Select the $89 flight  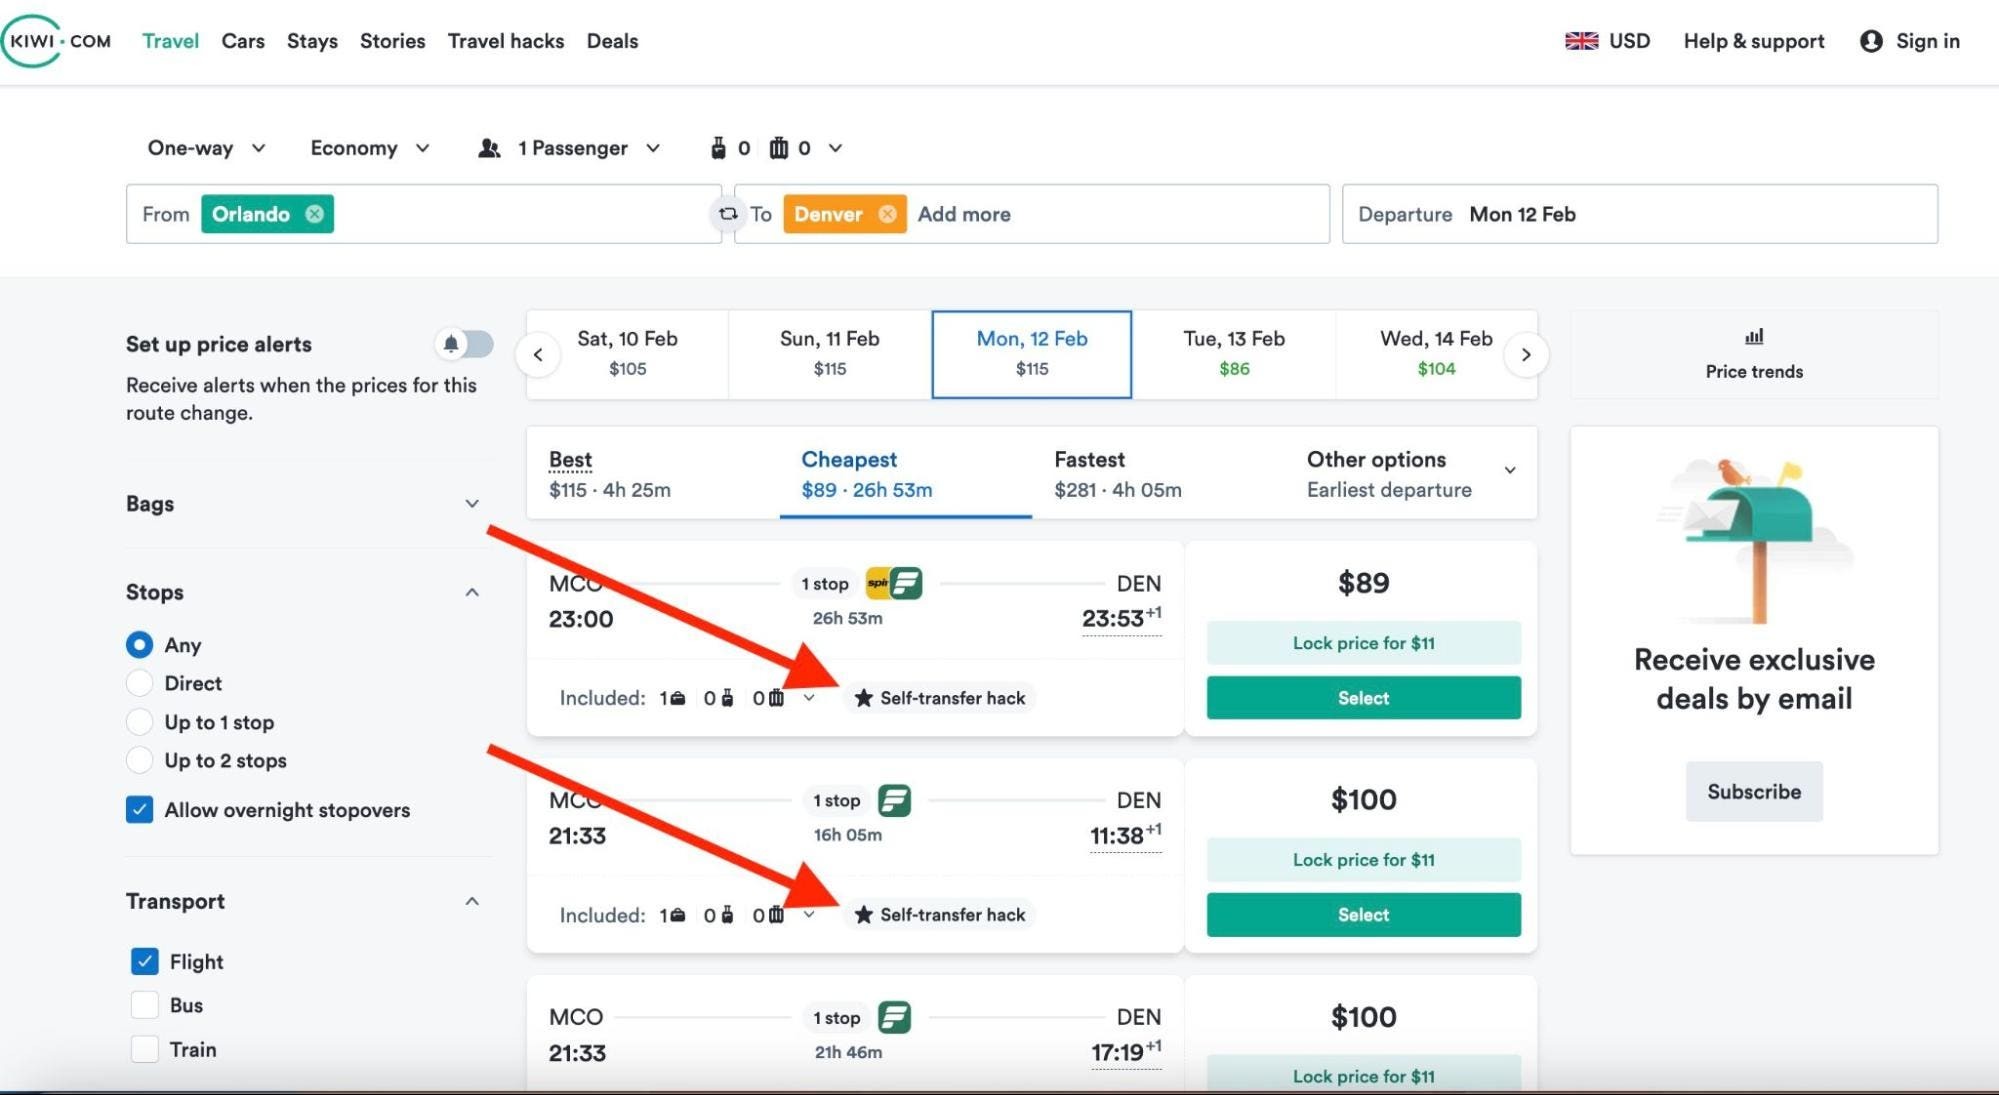coord(1364,698)
